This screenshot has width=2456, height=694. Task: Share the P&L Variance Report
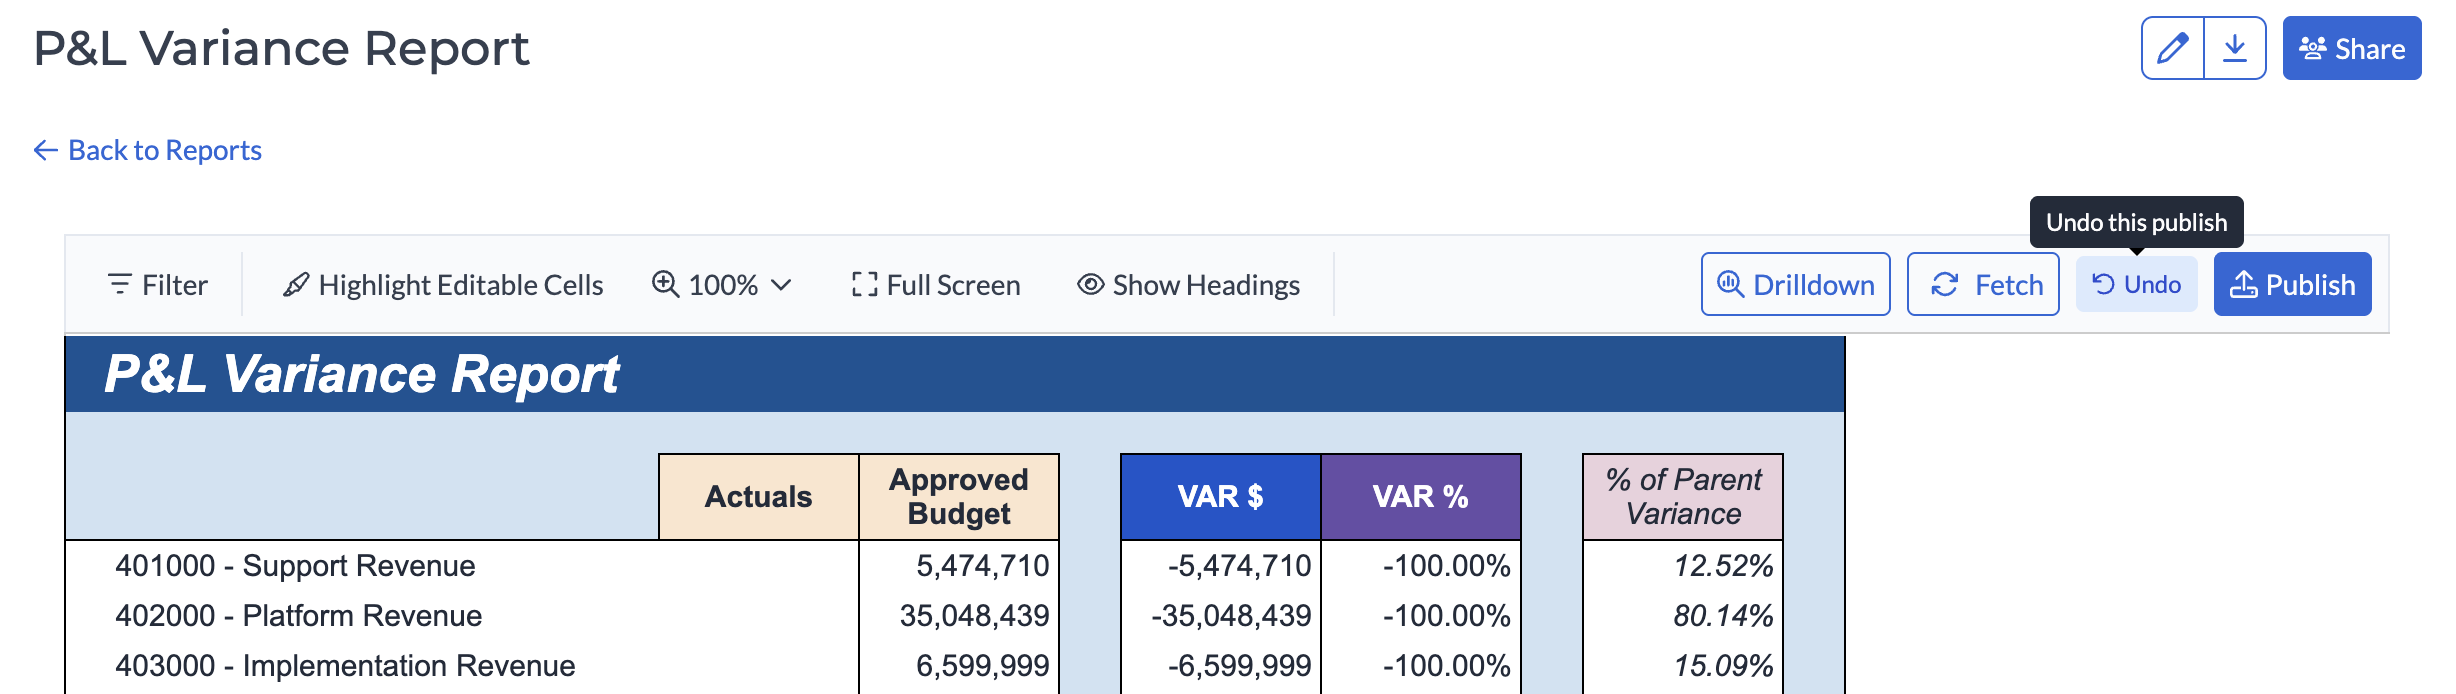click(x=2351, y=48)
